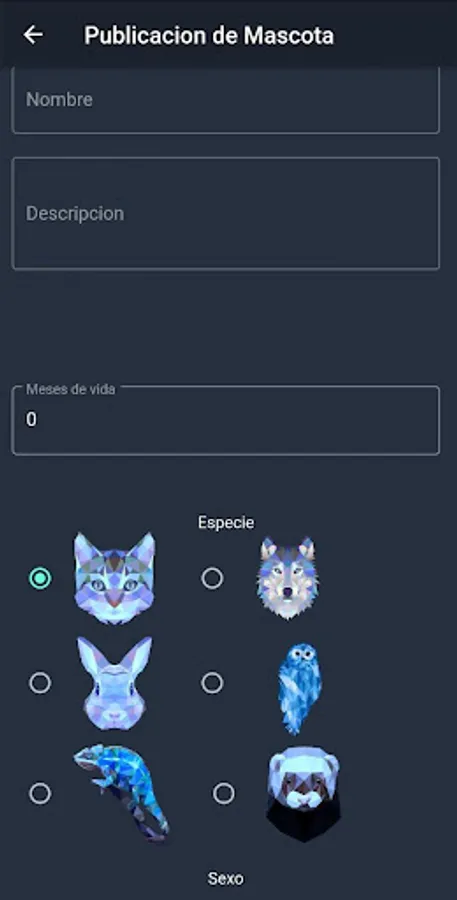Select the chameleon species radio button
The height and width of the screenshot is (900, 457).
[x=40, y=794]
